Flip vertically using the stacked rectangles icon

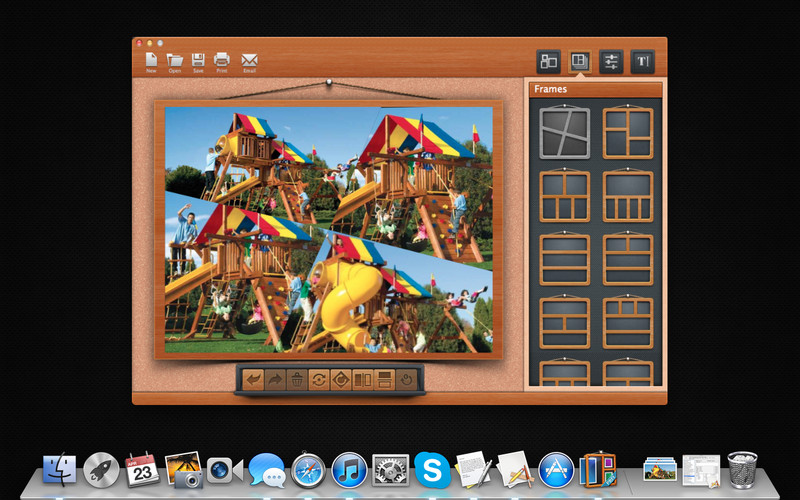point(385,380)
